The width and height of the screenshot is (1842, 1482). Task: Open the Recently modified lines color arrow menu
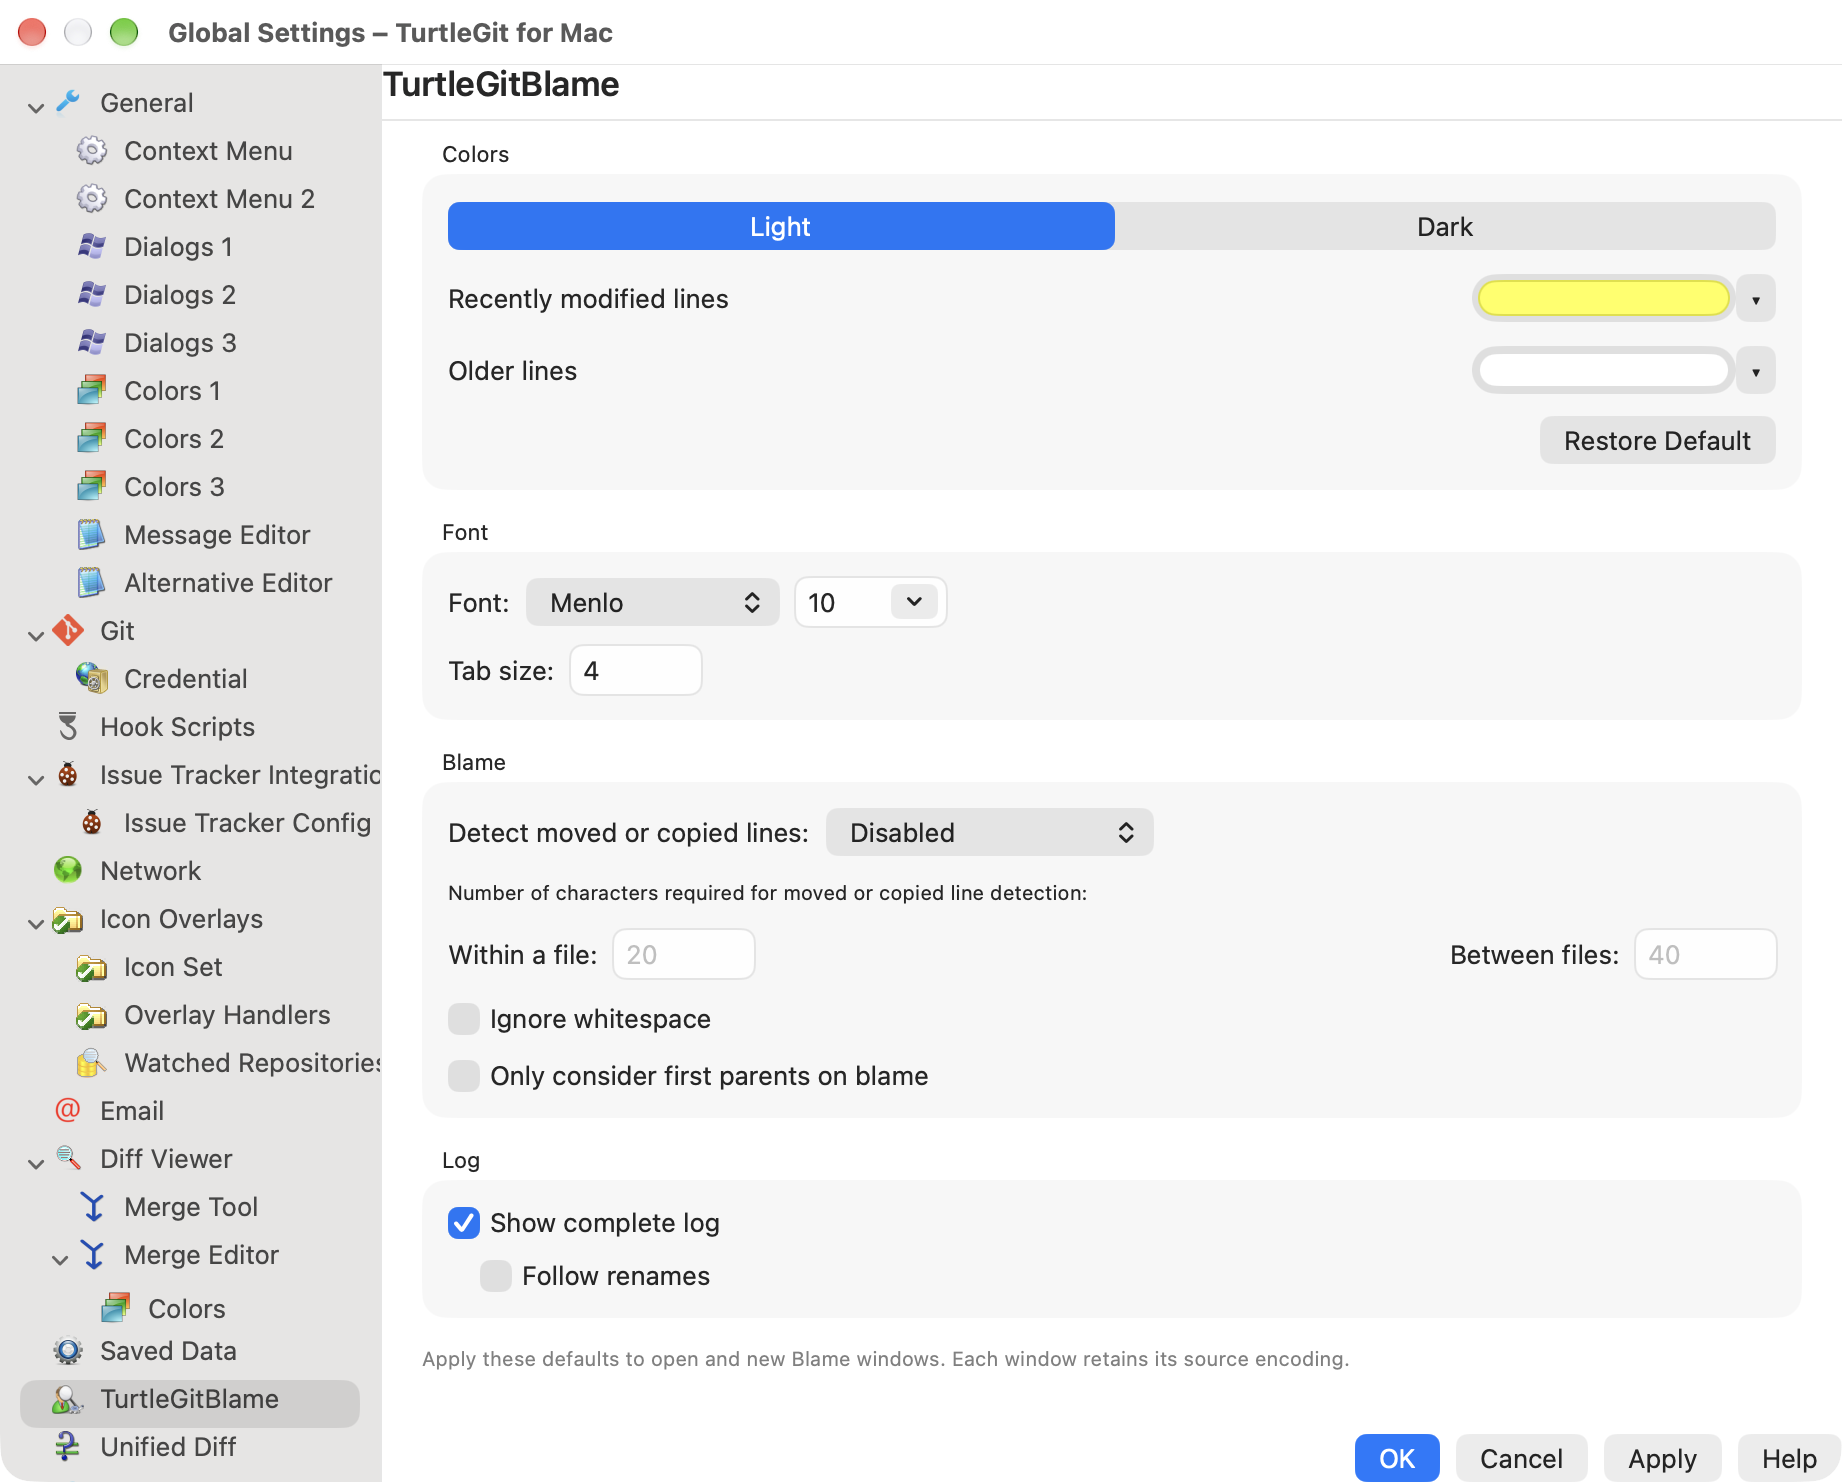coord(1756,299)
